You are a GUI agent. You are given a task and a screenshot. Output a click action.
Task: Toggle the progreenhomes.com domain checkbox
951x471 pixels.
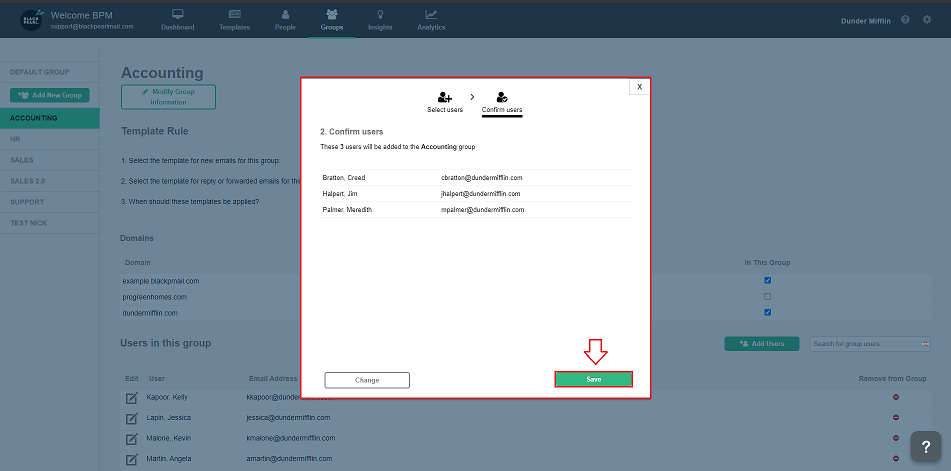coord(767,296)
